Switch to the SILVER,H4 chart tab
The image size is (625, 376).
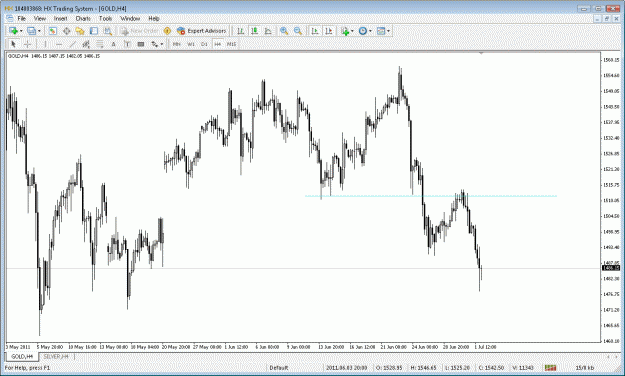coord(56,356)
